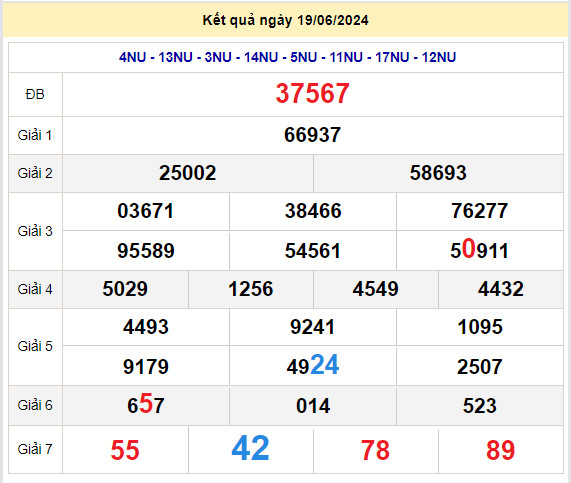The width and height of the screenshot is (571, 483).
Task: Click Giải 6 number 657
Action: (x=146, y=404)
